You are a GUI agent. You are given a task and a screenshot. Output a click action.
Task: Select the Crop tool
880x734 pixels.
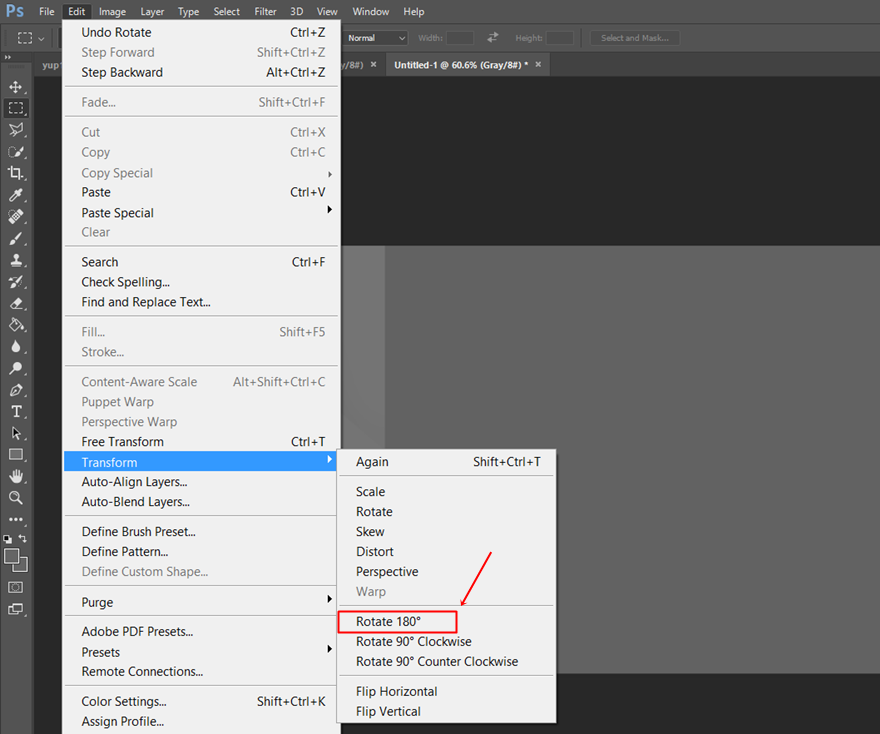[x=16, y=173]
